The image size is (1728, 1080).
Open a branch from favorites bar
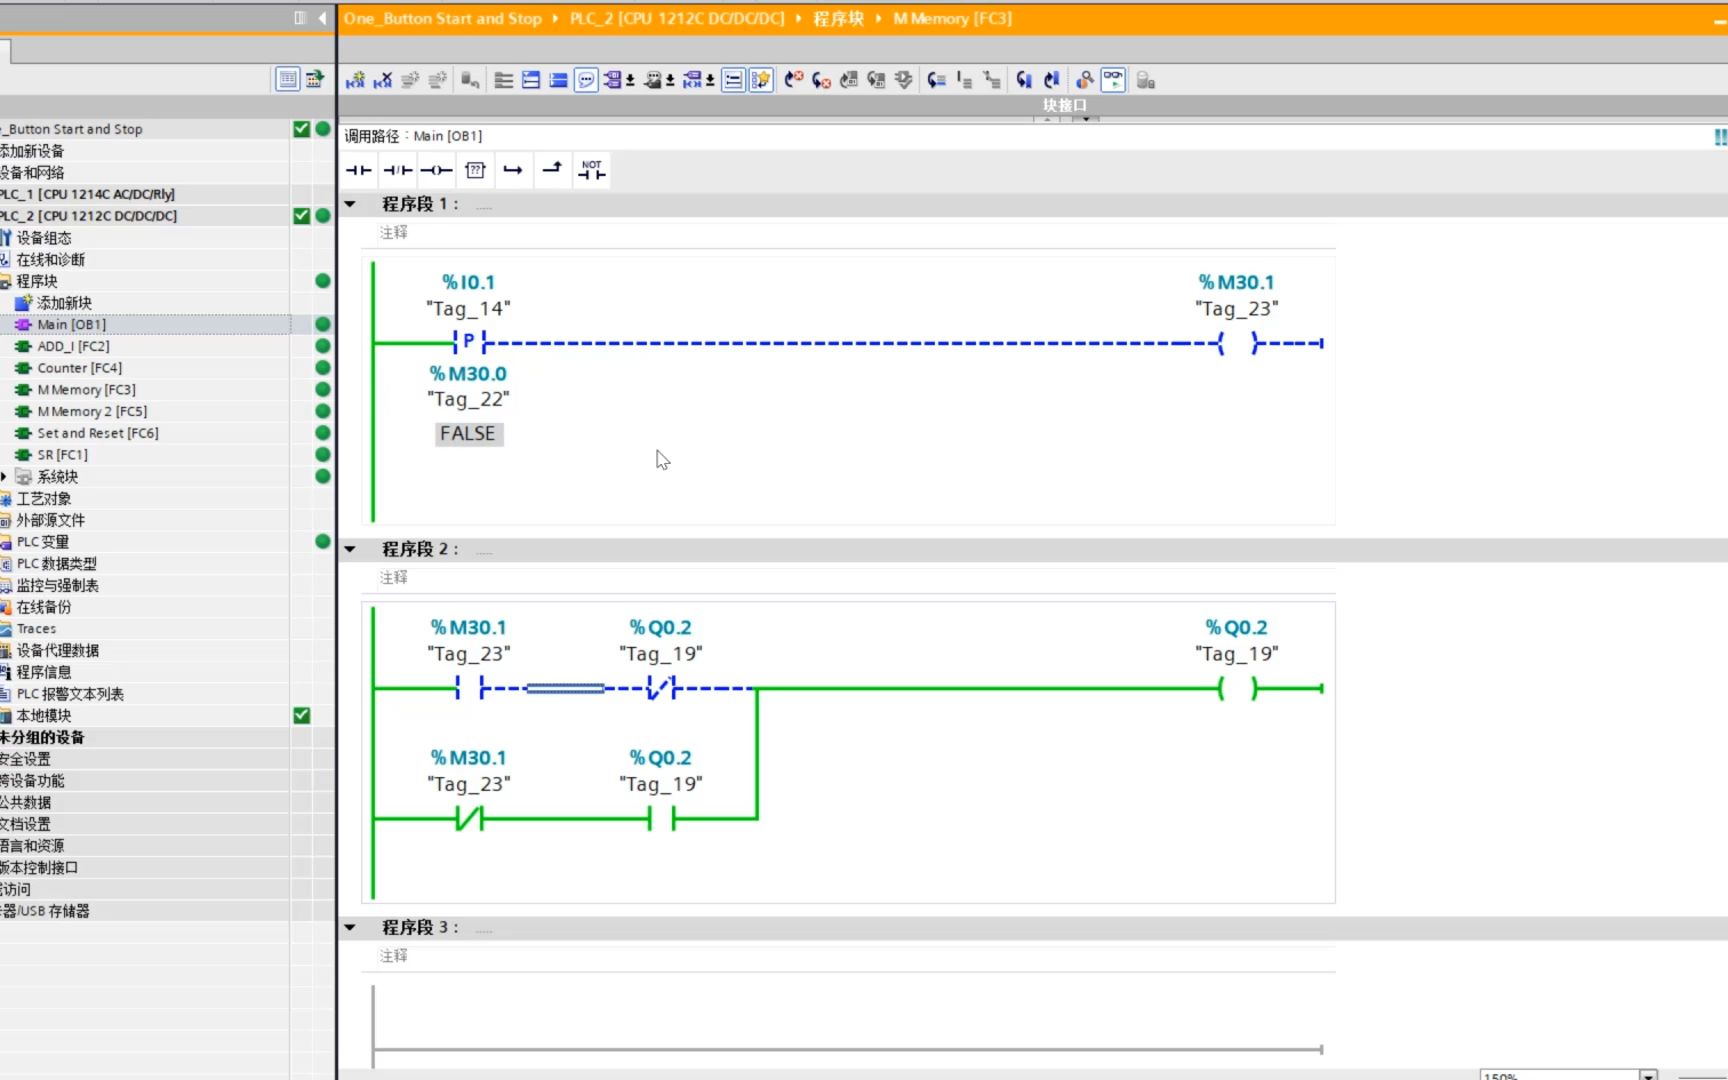tap(513, 170)
